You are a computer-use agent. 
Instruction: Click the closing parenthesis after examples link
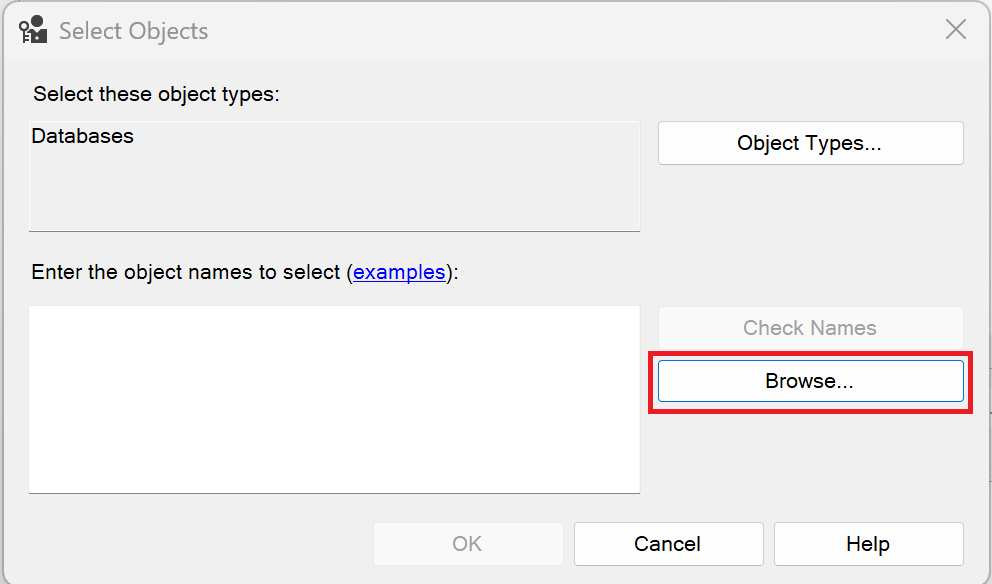450,272
